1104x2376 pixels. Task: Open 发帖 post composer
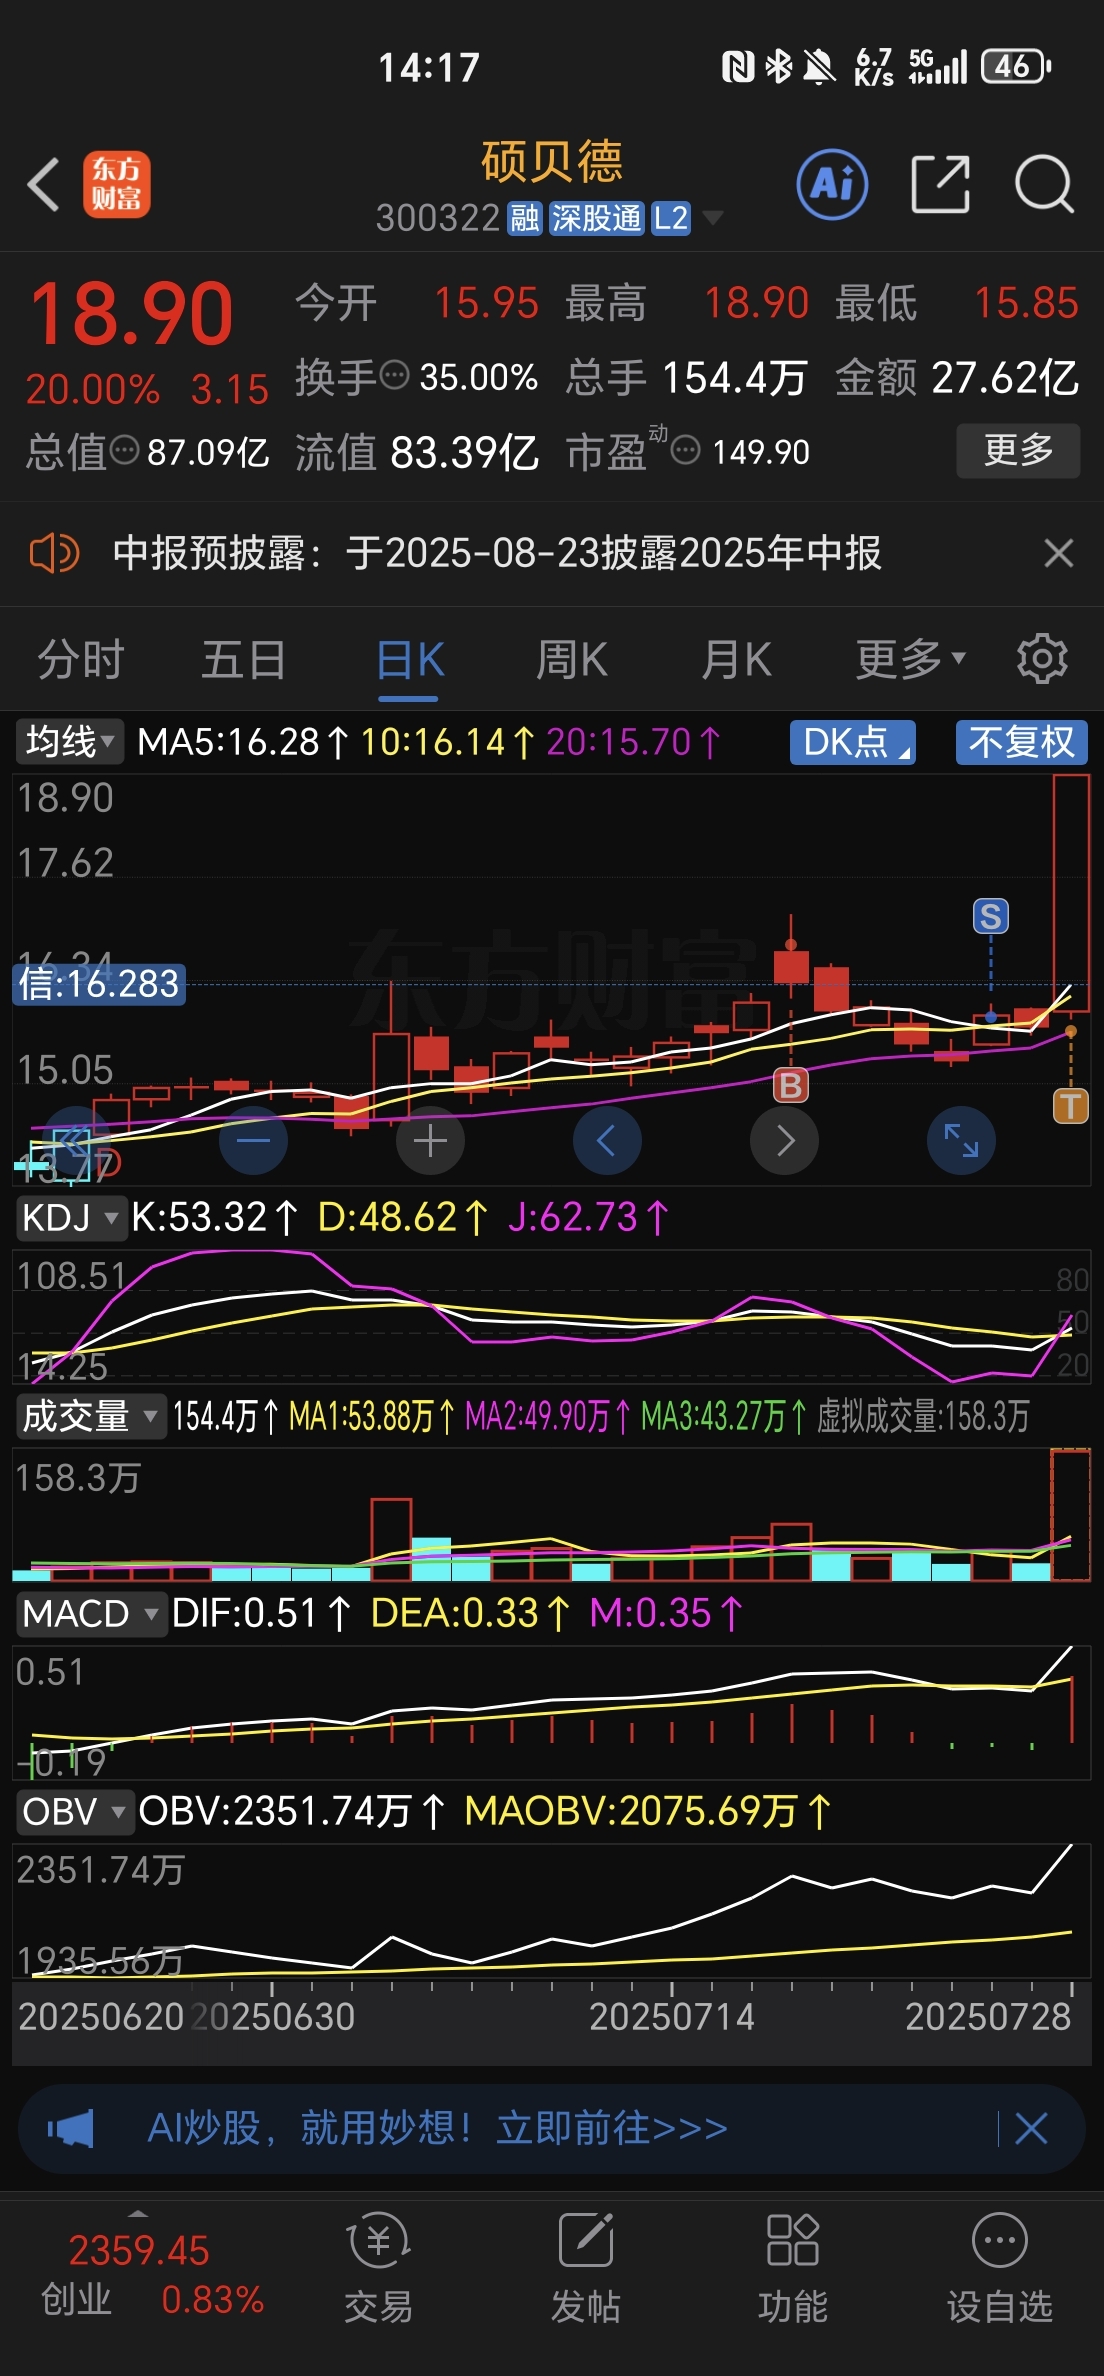pyautogui.click(x=586, y=2268)
